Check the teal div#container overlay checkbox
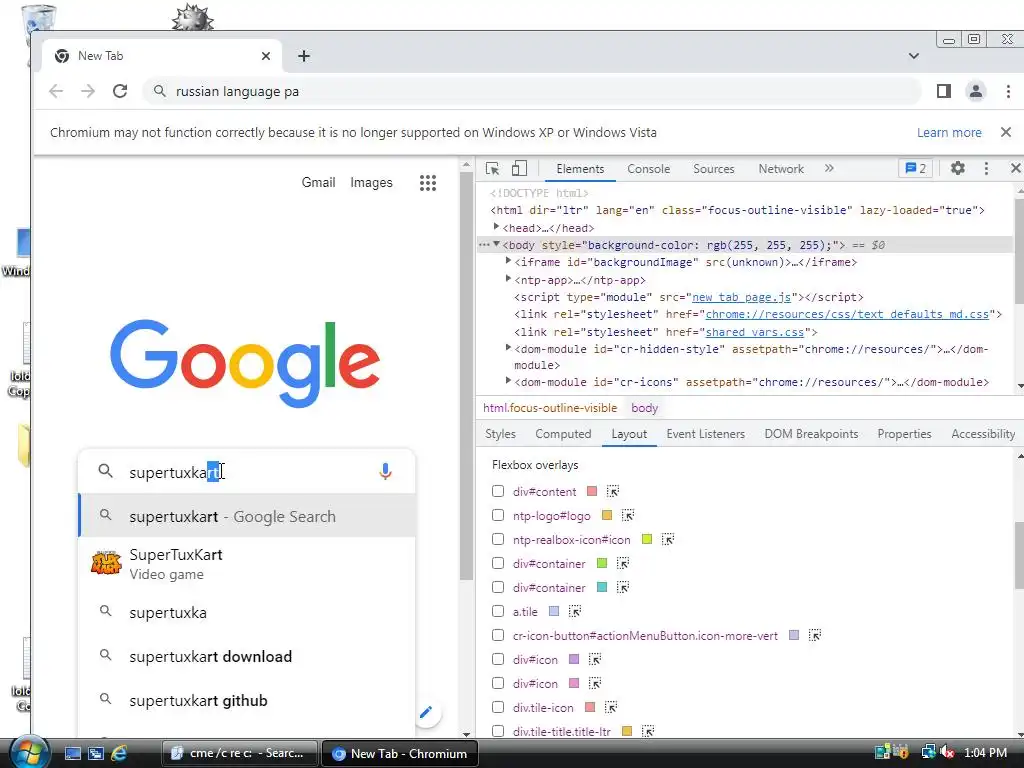Screen dimensions: 1024x768 (498, 587)
